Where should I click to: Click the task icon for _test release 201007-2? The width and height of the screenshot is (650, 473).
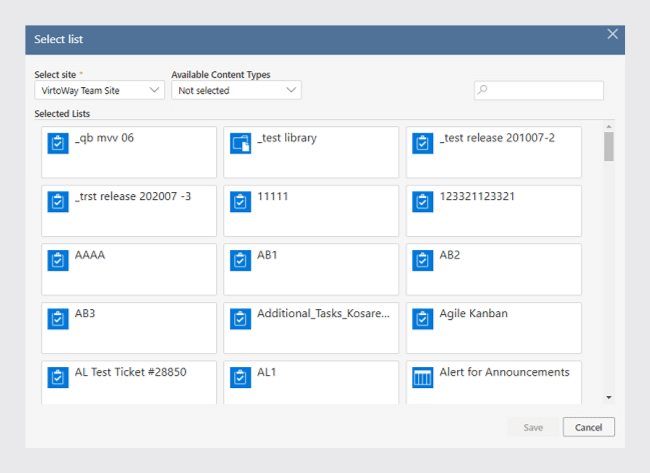click(423, 143)
